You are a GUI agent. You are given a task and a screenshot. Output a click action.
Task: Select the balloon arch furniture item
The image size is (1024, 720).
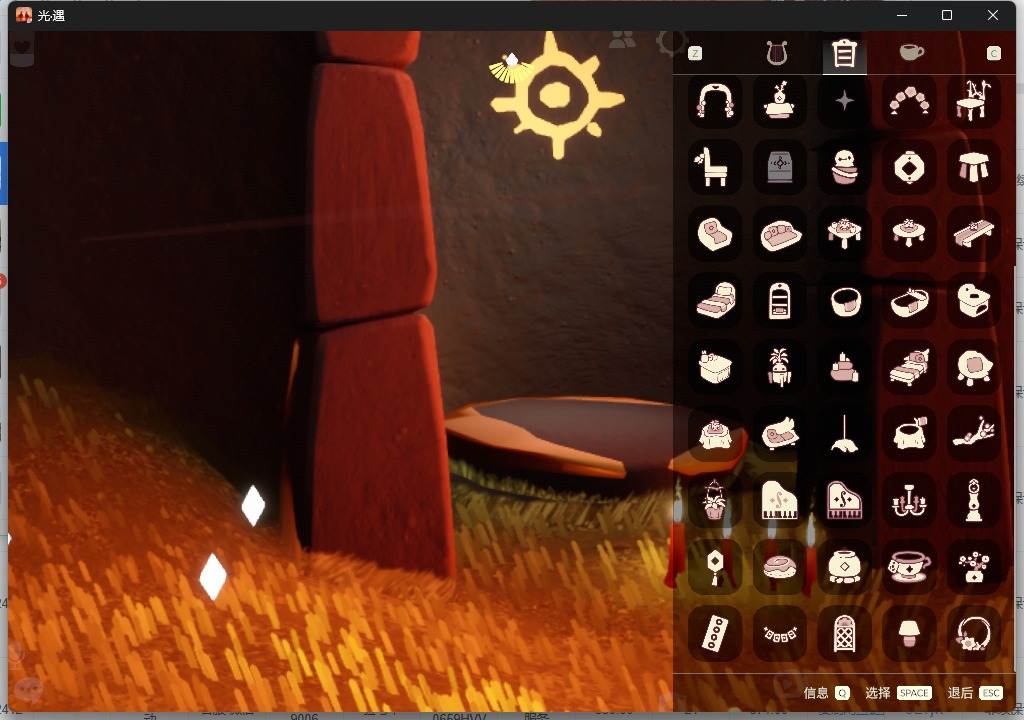pos(908,101)
